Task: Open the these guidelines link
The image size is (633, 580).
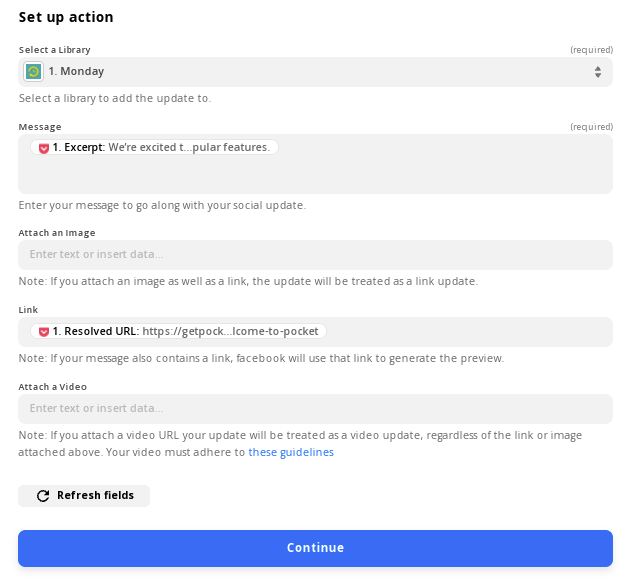Action: pos(291,452)
